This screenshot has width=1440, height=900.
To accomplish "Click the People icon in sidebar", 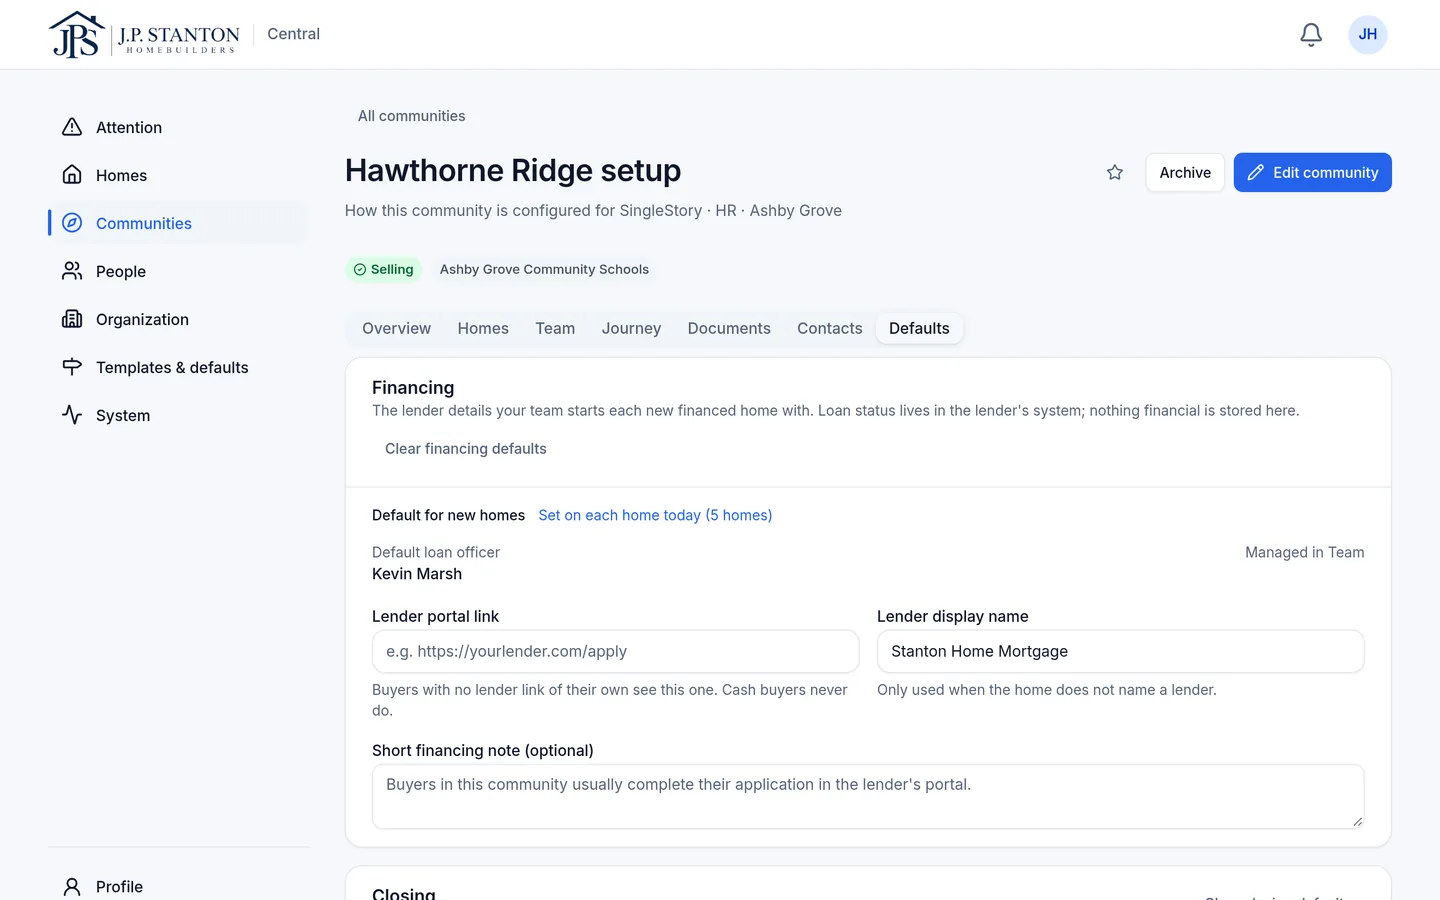I will point(72,271).
